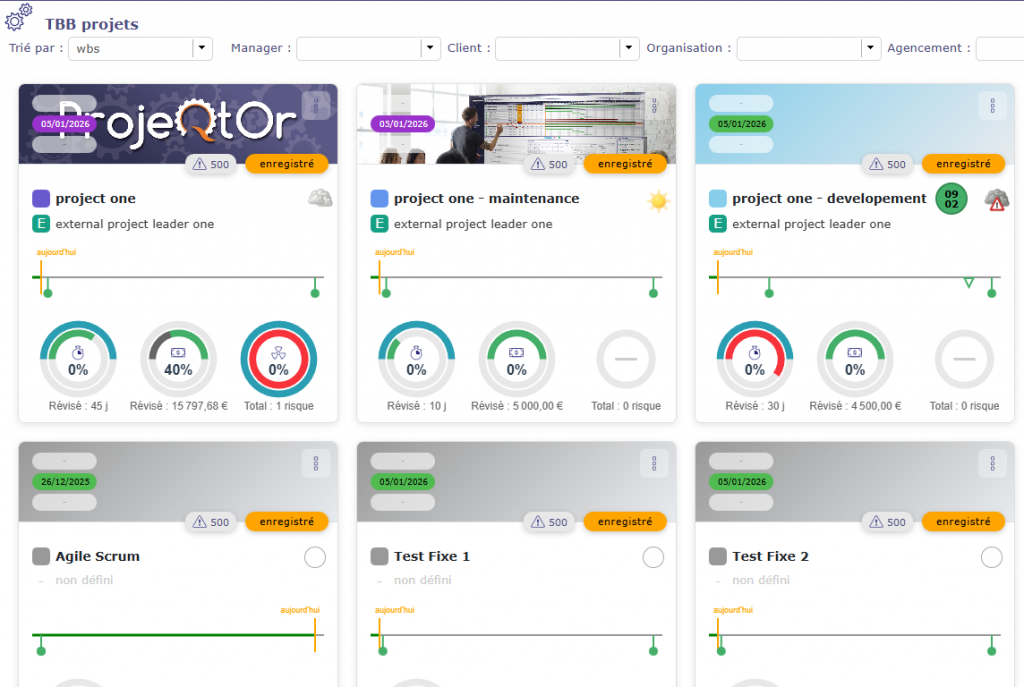Click the stopwatch gauge showing 0% on project one

78,359
